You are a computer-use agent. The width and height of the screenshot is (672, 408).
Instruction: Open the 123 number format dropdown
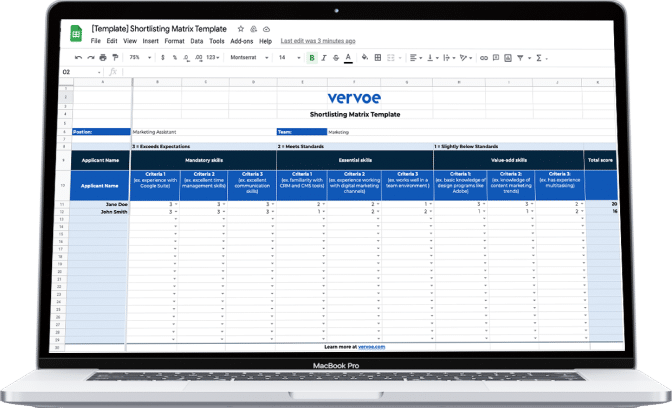click(x=213, y=57)
